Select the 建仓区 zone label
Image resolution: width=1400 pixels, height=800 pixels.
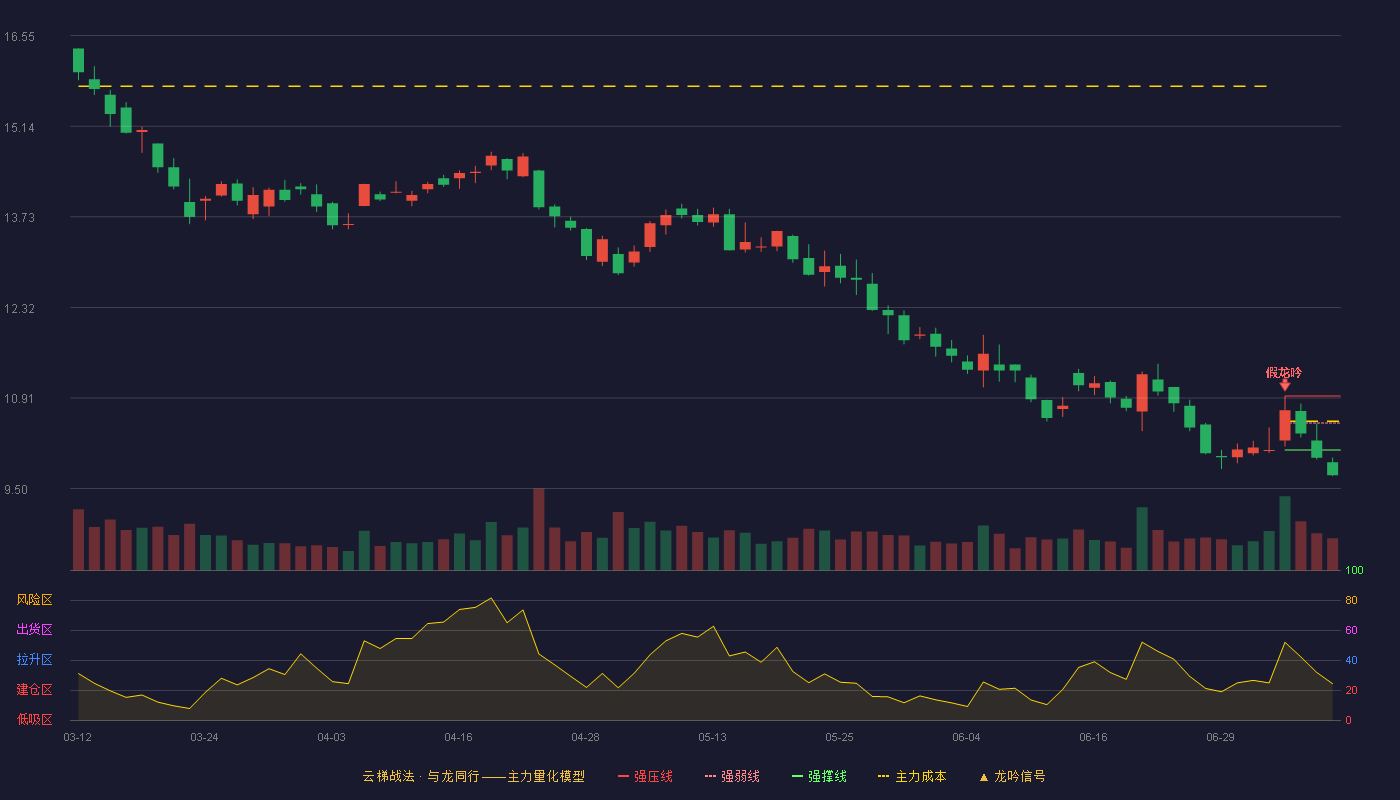tap(34, 690)
